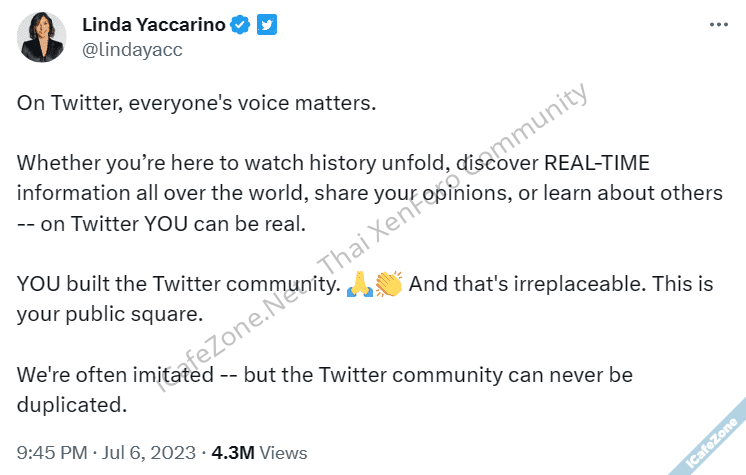Click the Linda Yaccarino display name
Image resolution: width=746 pixels, height=475 pixels.
pos(153,26)
